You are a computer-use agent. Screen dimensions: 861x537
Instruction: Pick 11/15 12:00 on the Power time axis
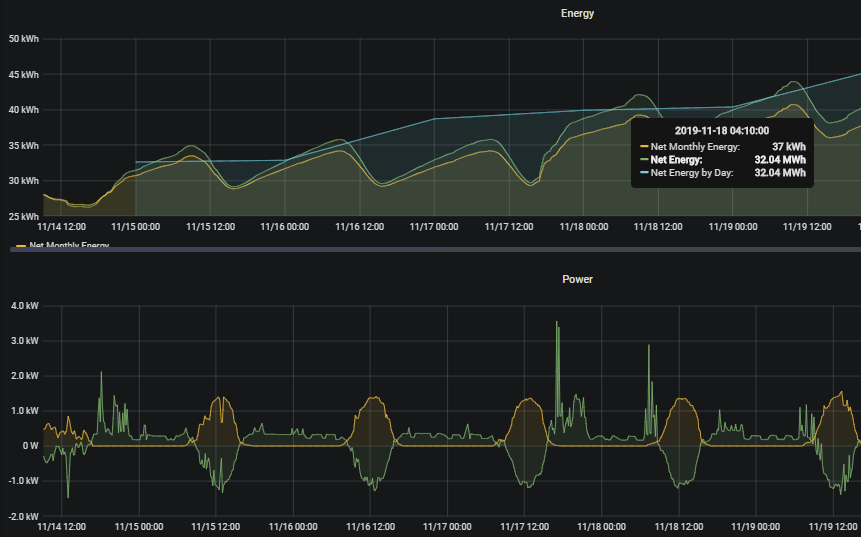coord(213,526)
